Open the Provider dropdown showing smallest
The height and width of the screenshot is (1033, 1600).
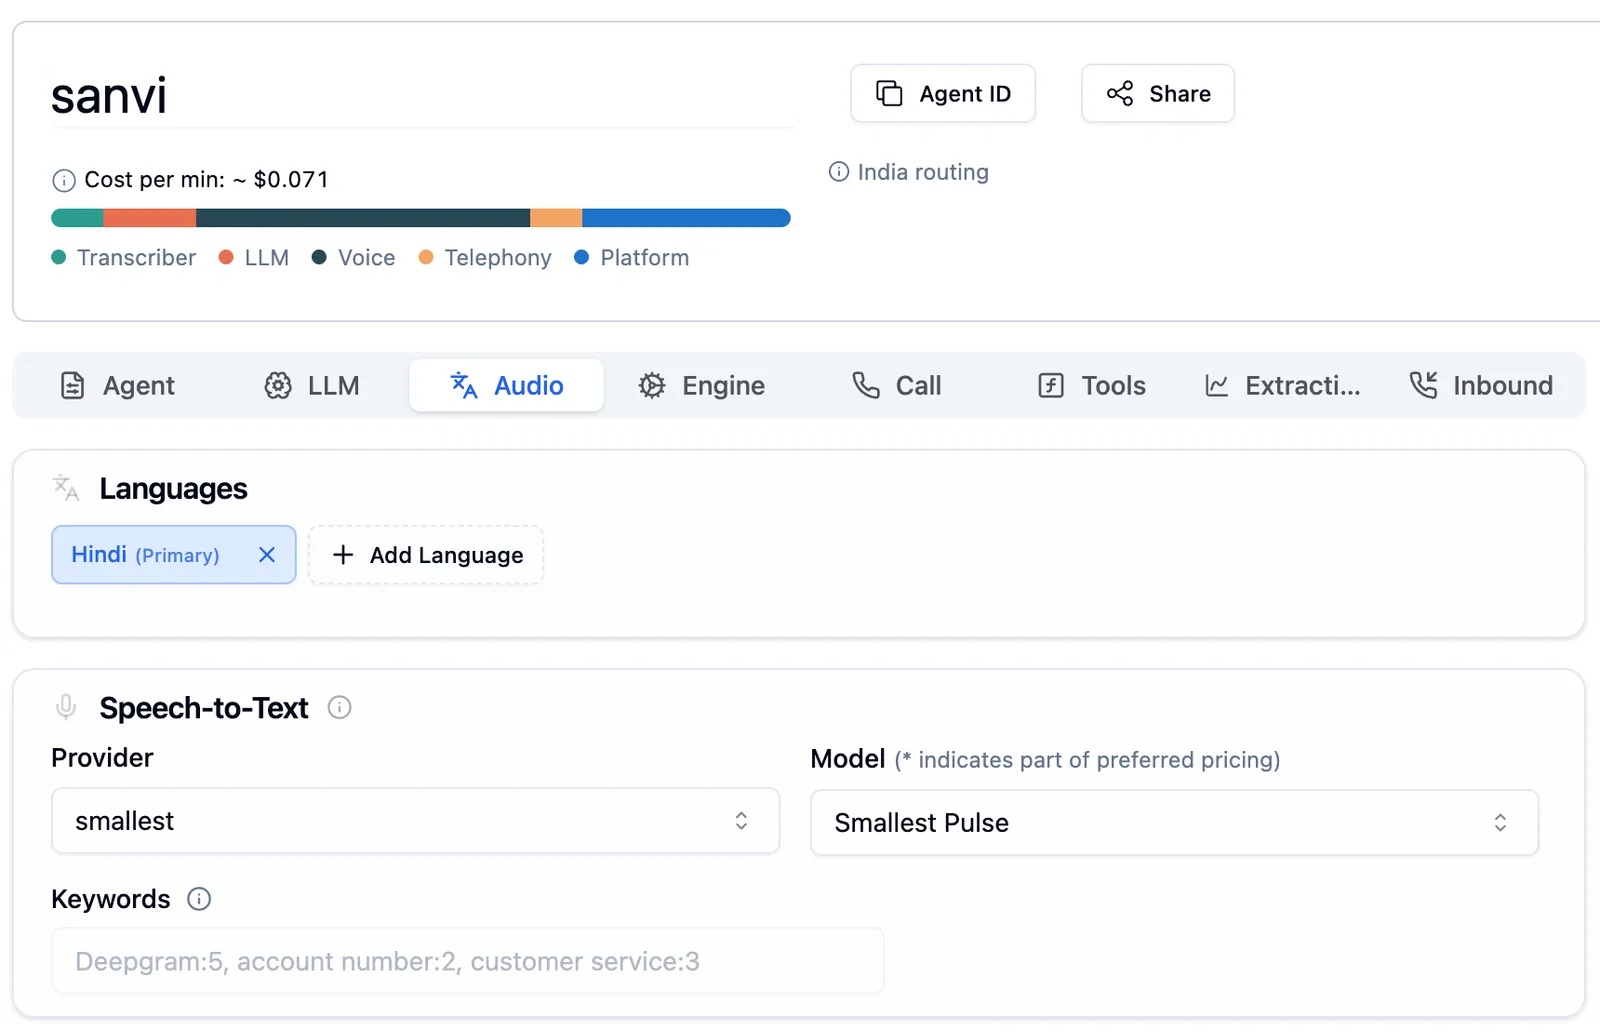click(x=415, y=821)
